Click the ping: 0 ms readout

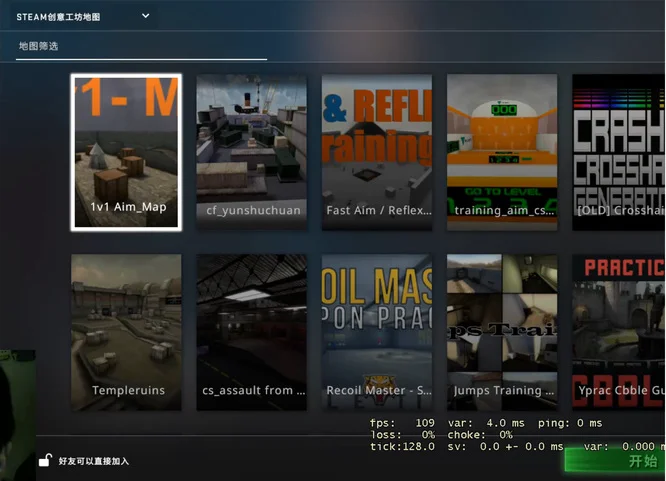(570, 423)
